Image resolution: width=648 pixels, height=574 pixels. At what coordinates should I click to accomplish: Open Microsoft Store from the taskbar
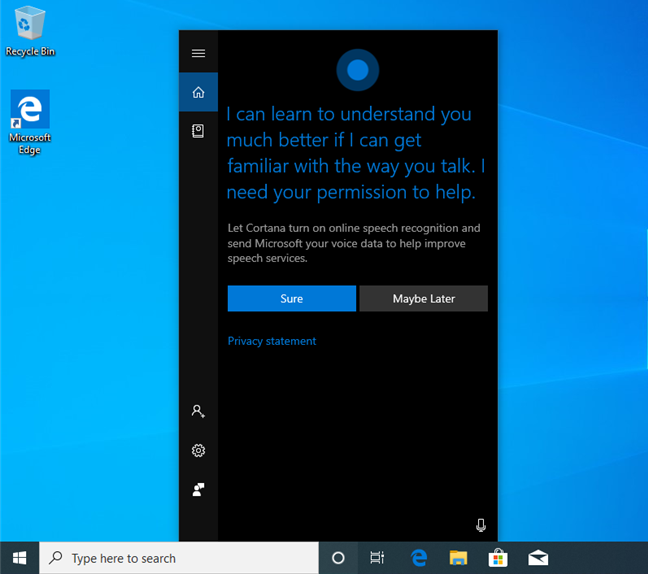coord(498,558)
